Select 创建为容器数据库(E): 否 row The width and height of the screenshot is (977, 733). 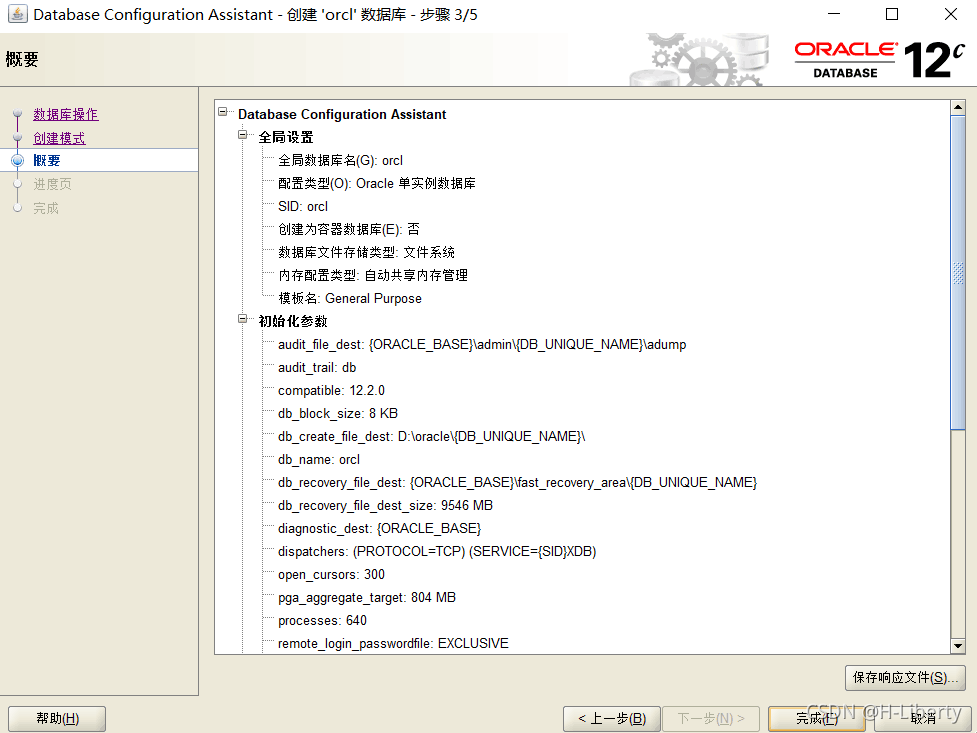click(348, 229)
